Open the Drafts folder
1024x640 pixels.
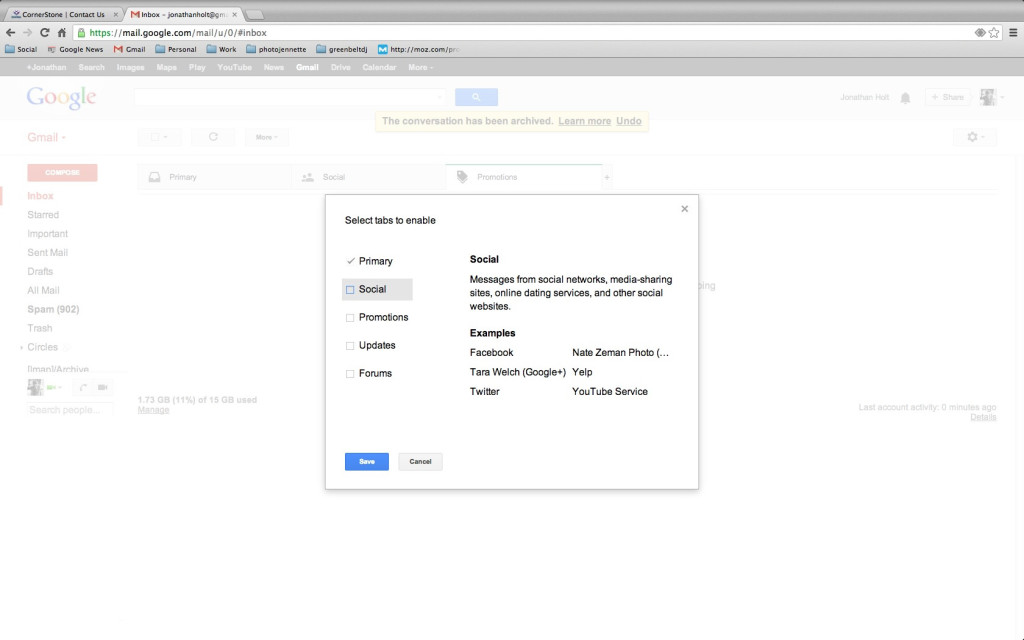point(40,272)
